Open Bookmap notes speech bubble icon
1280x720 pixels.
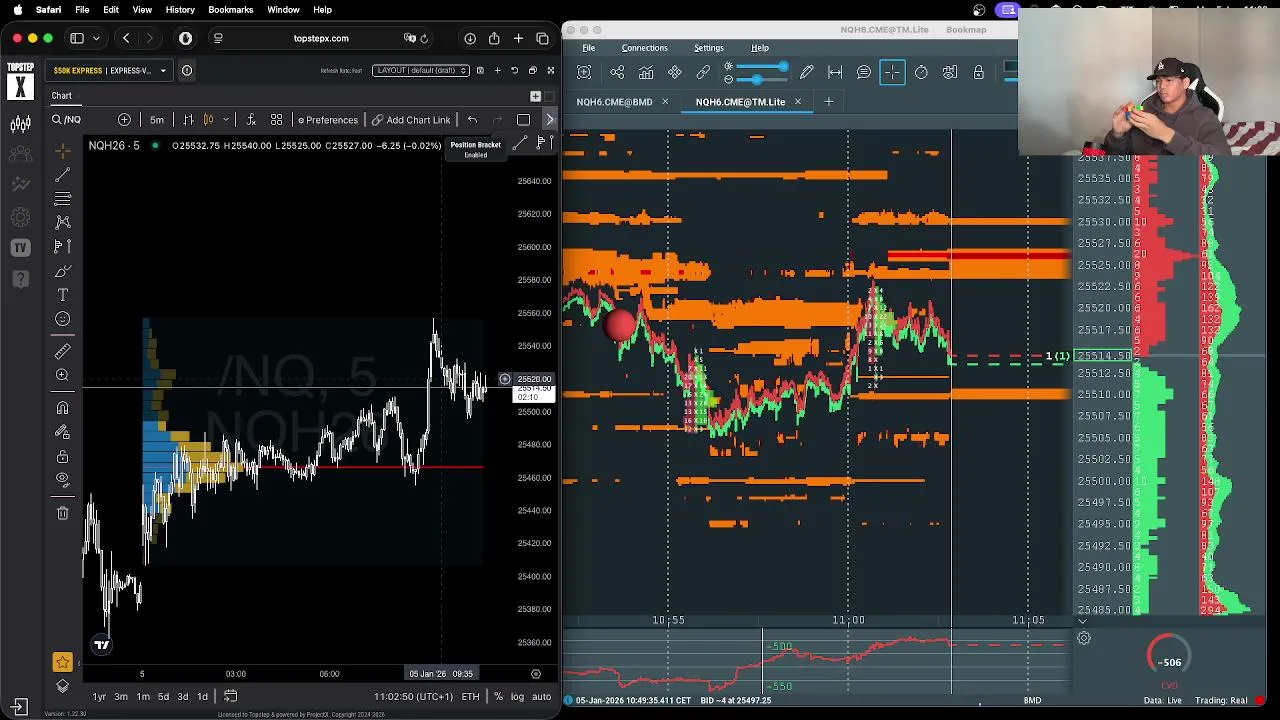click(x=863, y=72)
